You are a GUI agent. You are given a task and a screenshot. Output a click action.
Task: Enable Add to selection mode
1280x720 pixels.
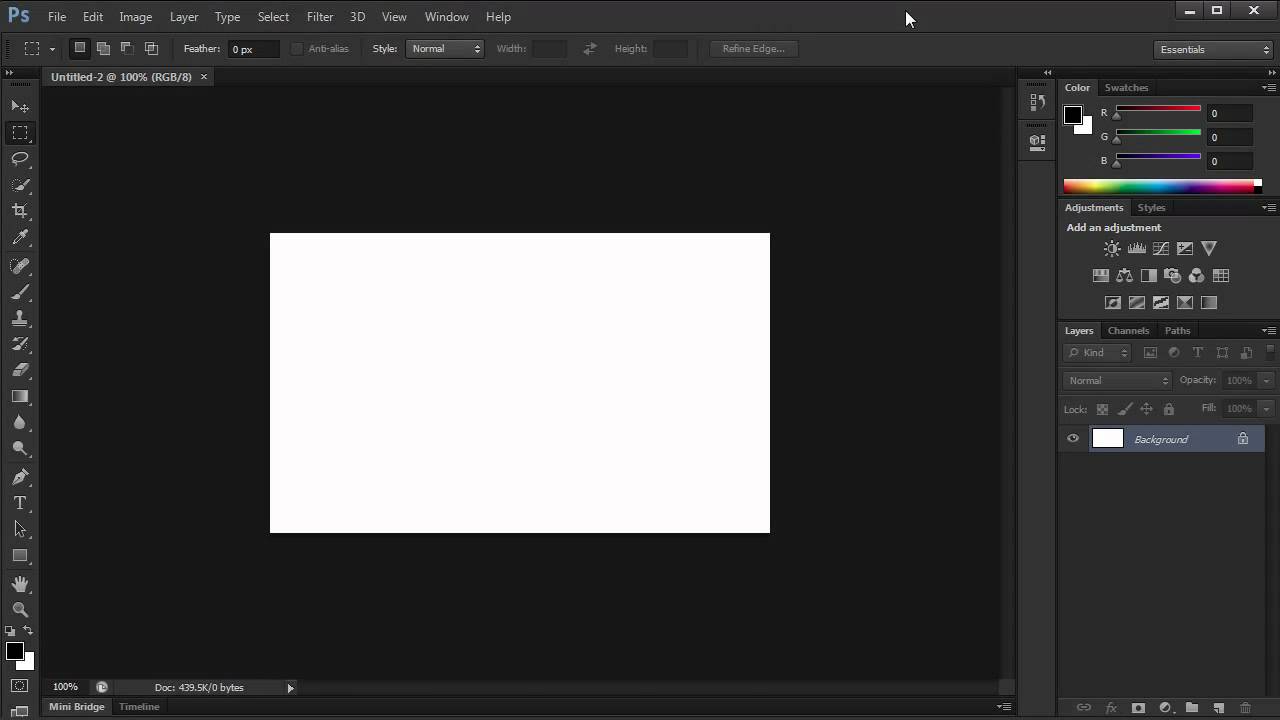pos(103,48)
